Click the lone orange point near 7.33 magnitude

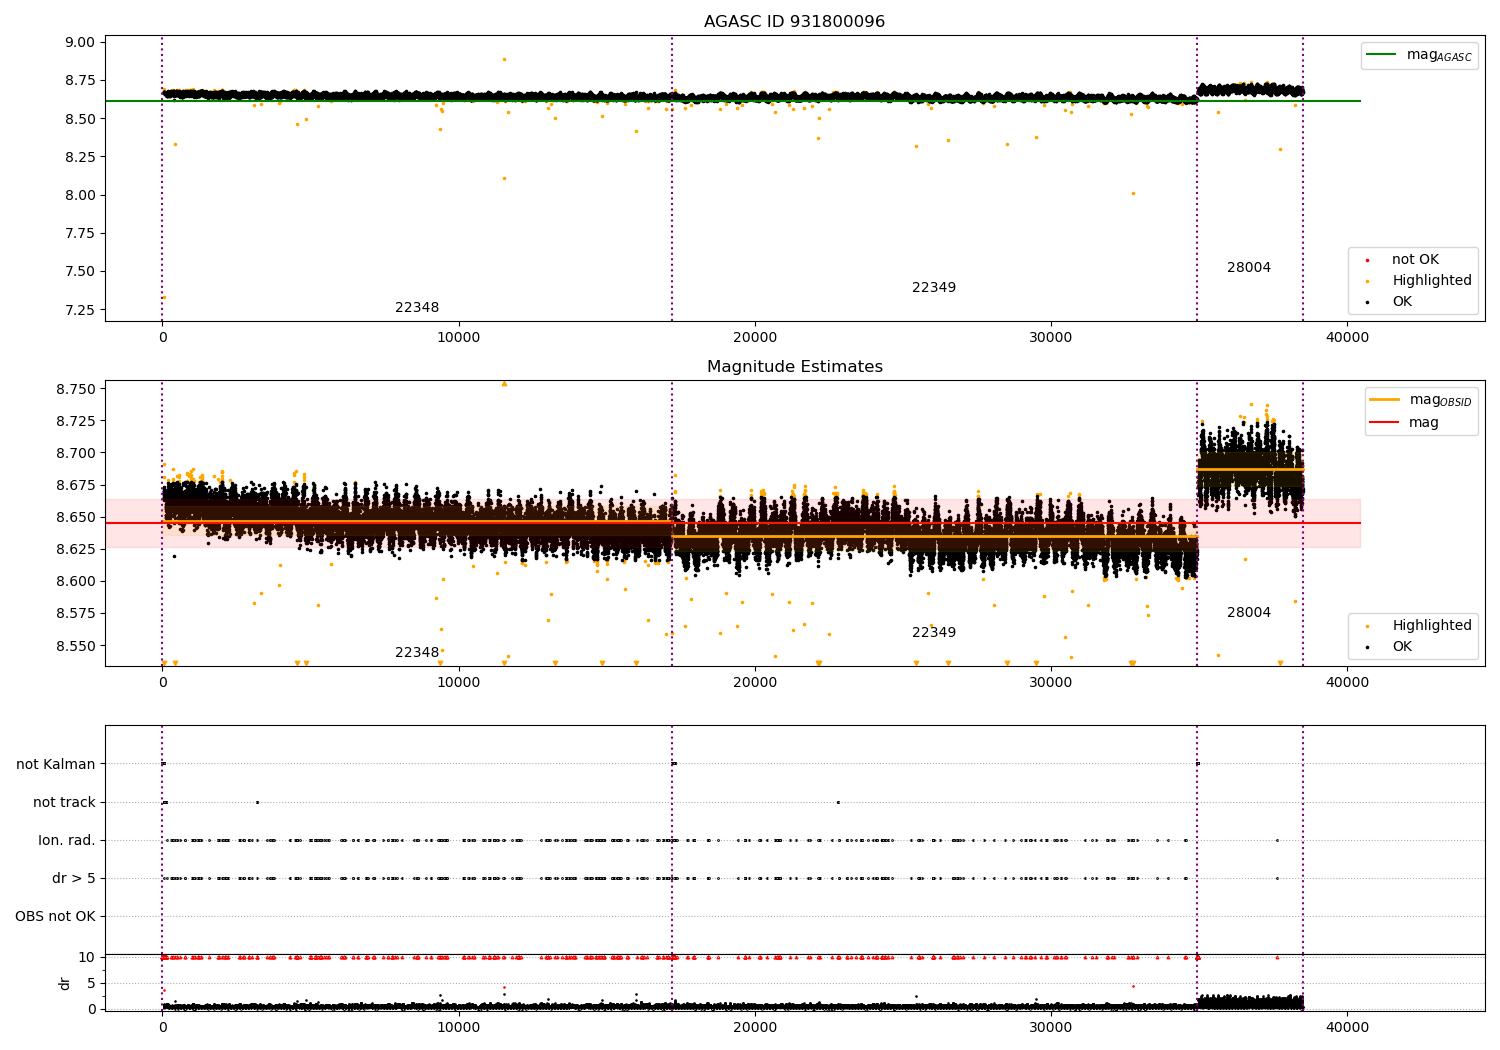164,297
